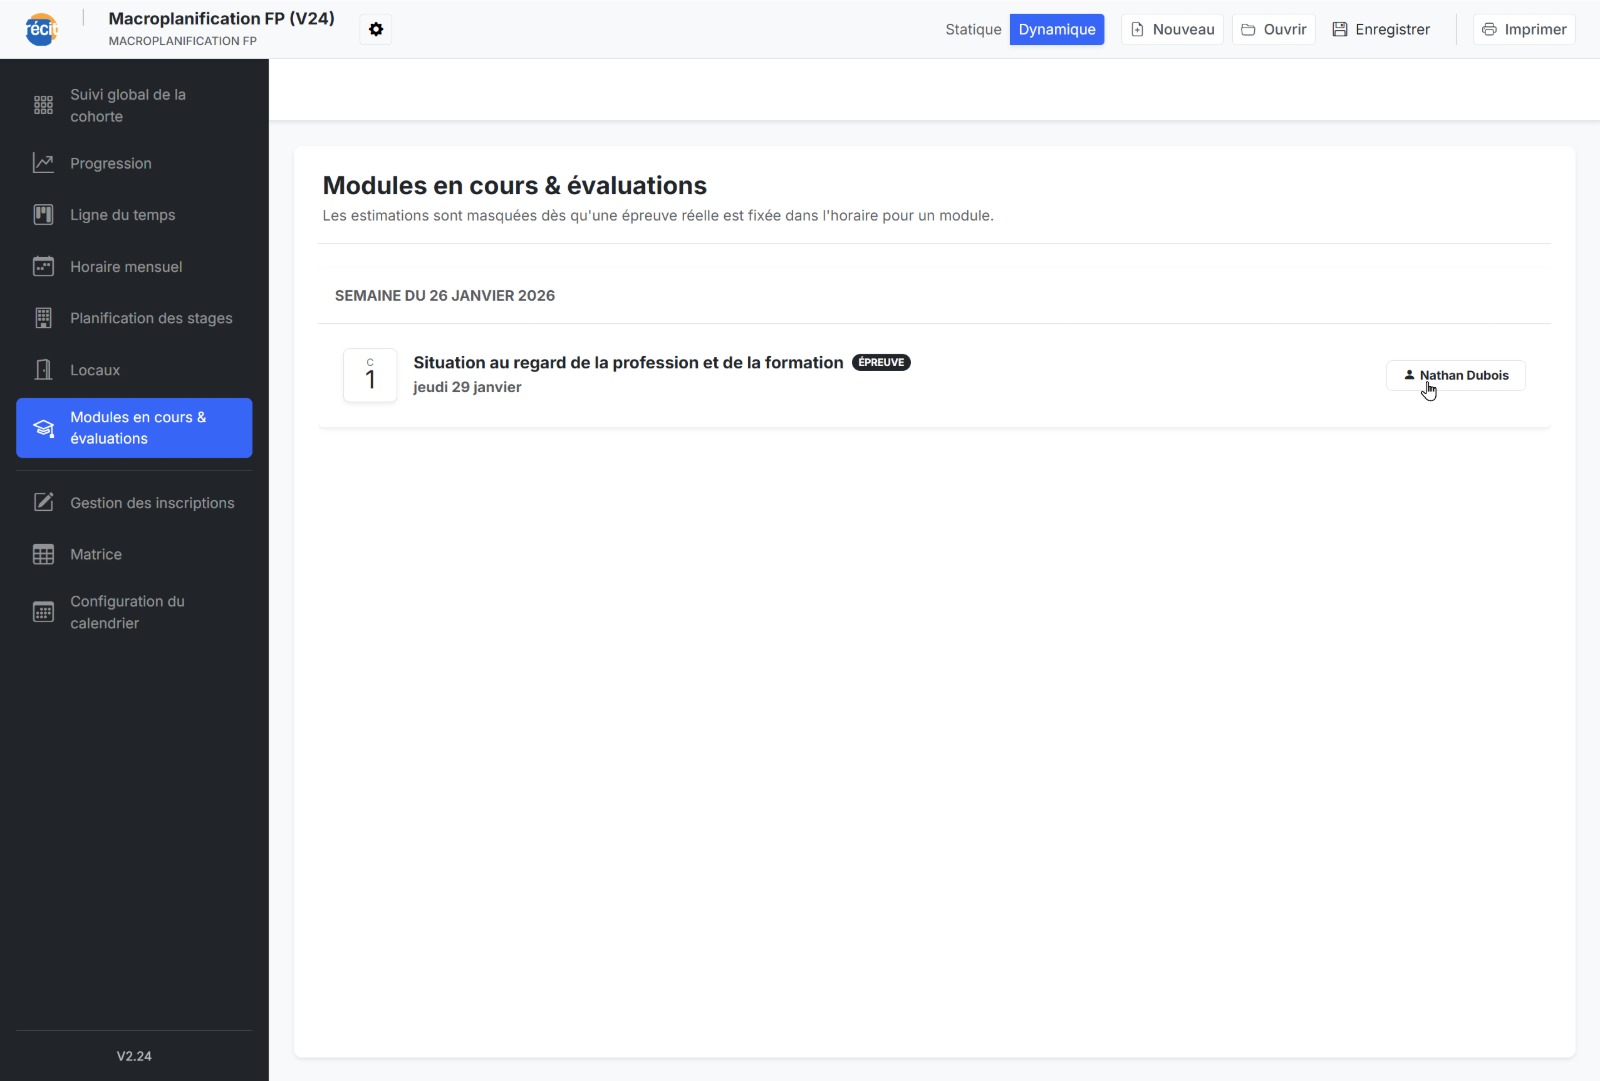
Task: Open Suivi global de la cohorte grid icon
Action: coord(43,106)
